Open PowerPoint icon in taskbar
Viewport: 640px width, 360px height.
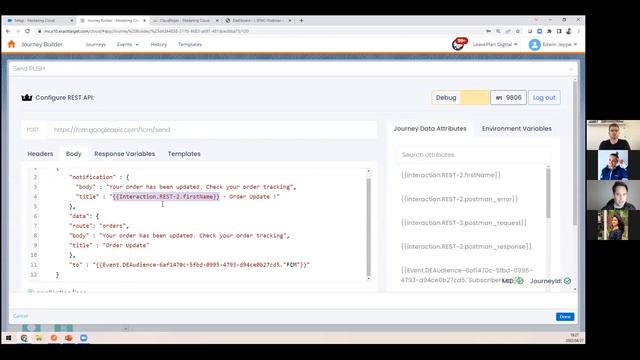pos(69,338)
